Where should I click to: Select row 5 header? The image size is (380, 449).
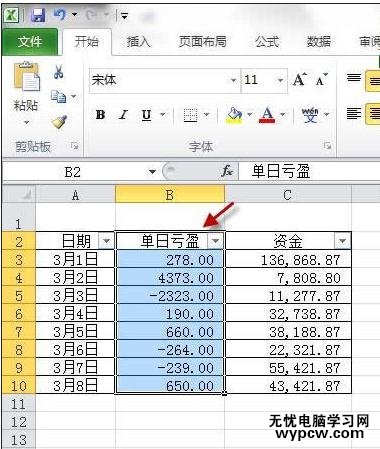[19, 295]
